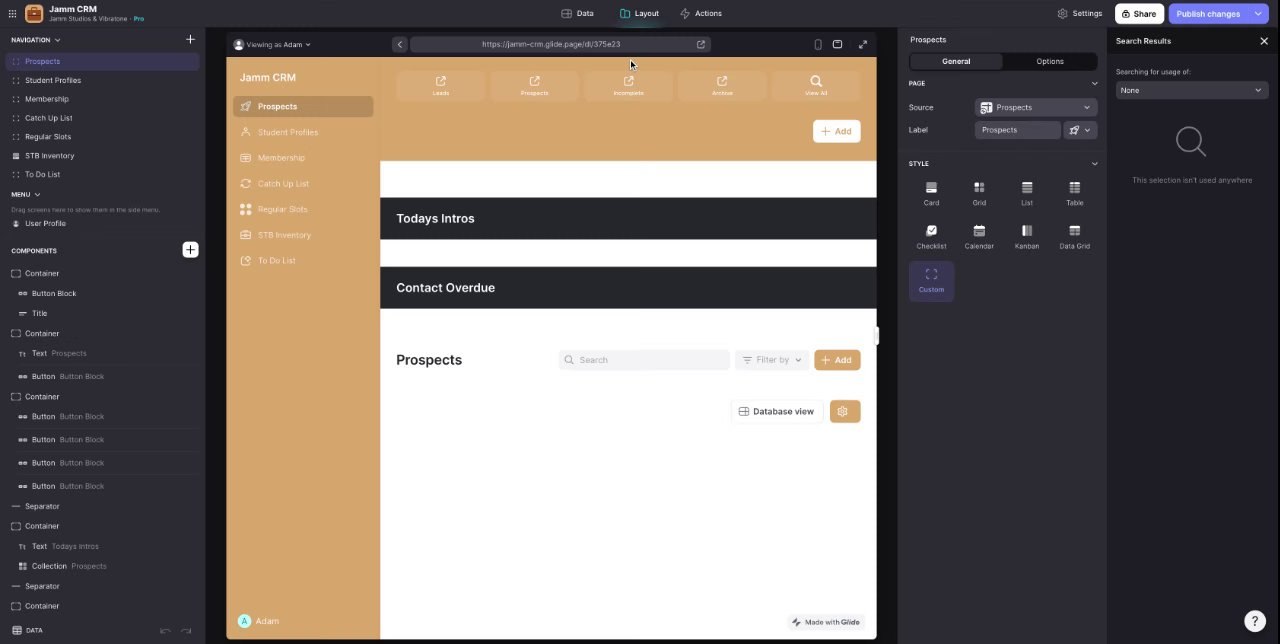This screenshot has width=1280, height=644.
Task: Click the View All search shortcut
Action: 816,85
